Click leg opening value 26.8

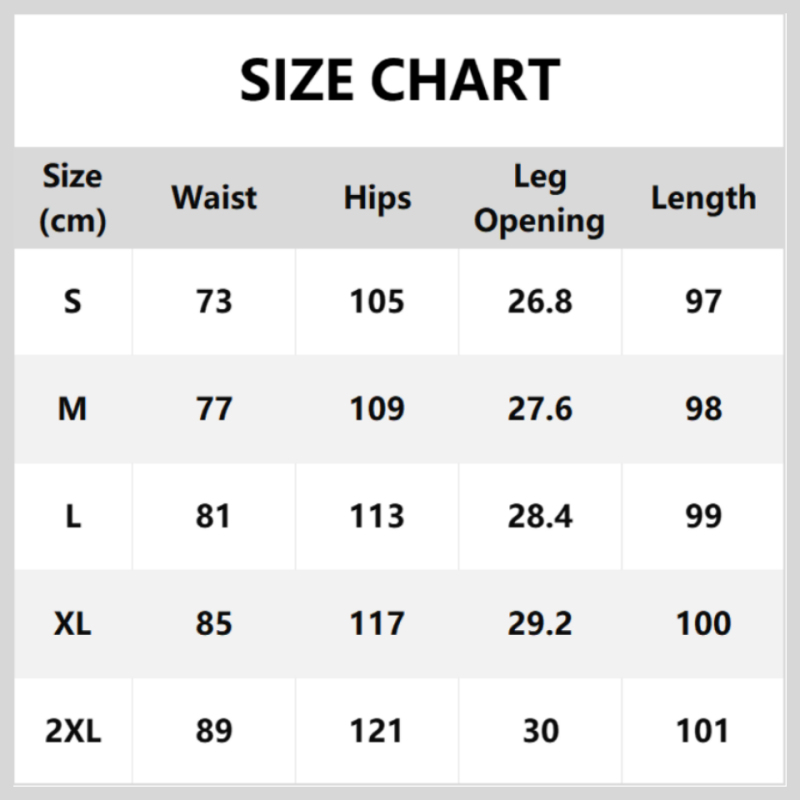point(540,301)
